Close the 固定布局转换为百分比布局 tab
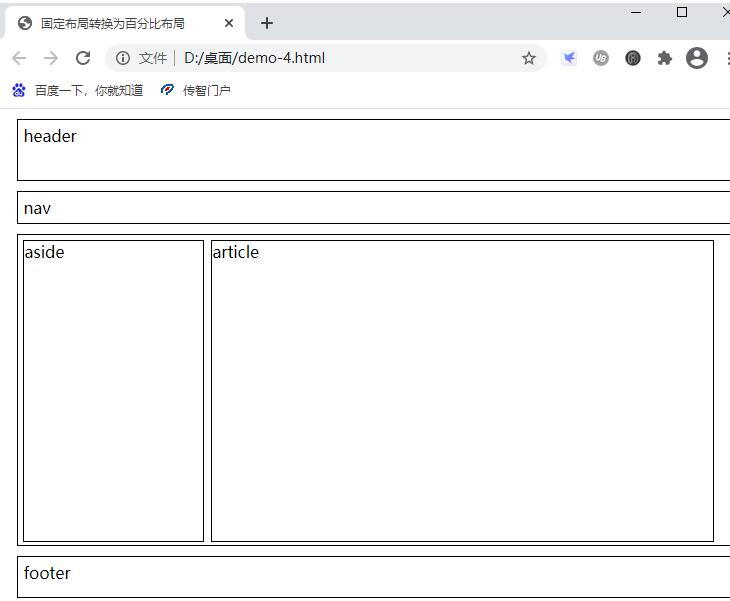The height and width of the screenshot is (601, 730). (x=229, y=23)
